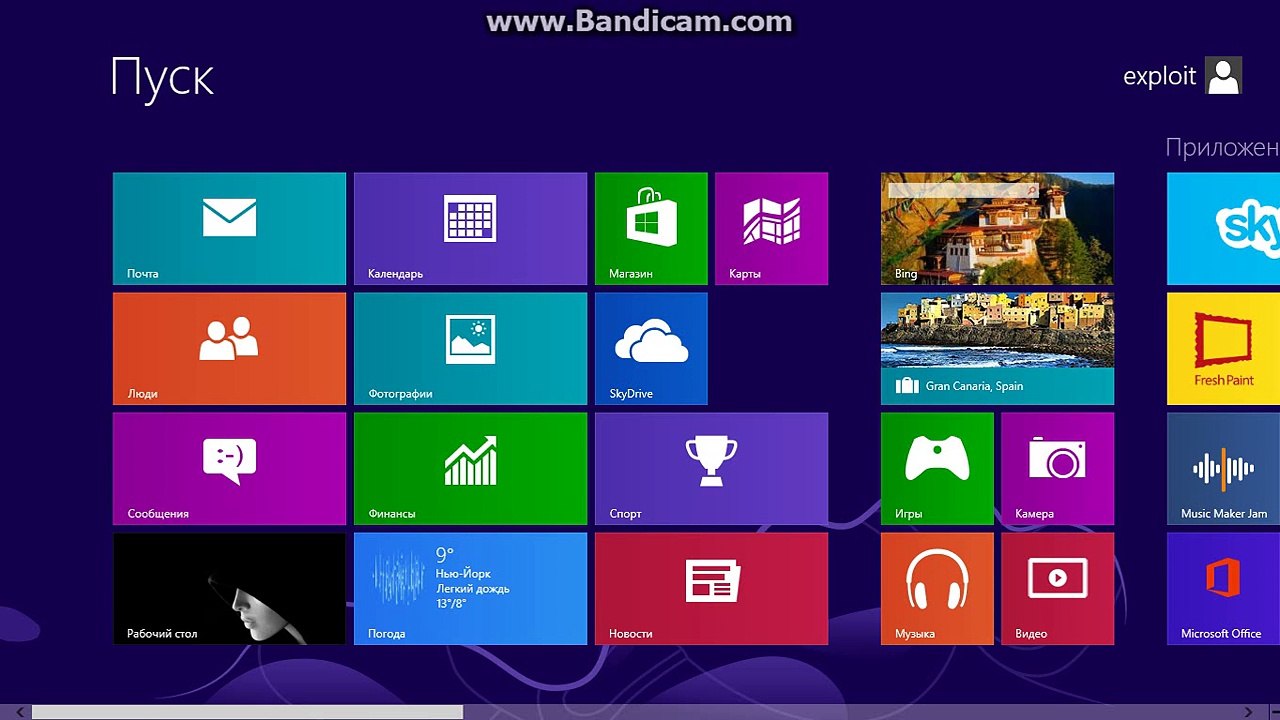The height and width of the screenshot is (720, 1280).
Task: Launch the Игры games tile
Action: (937, 469)
